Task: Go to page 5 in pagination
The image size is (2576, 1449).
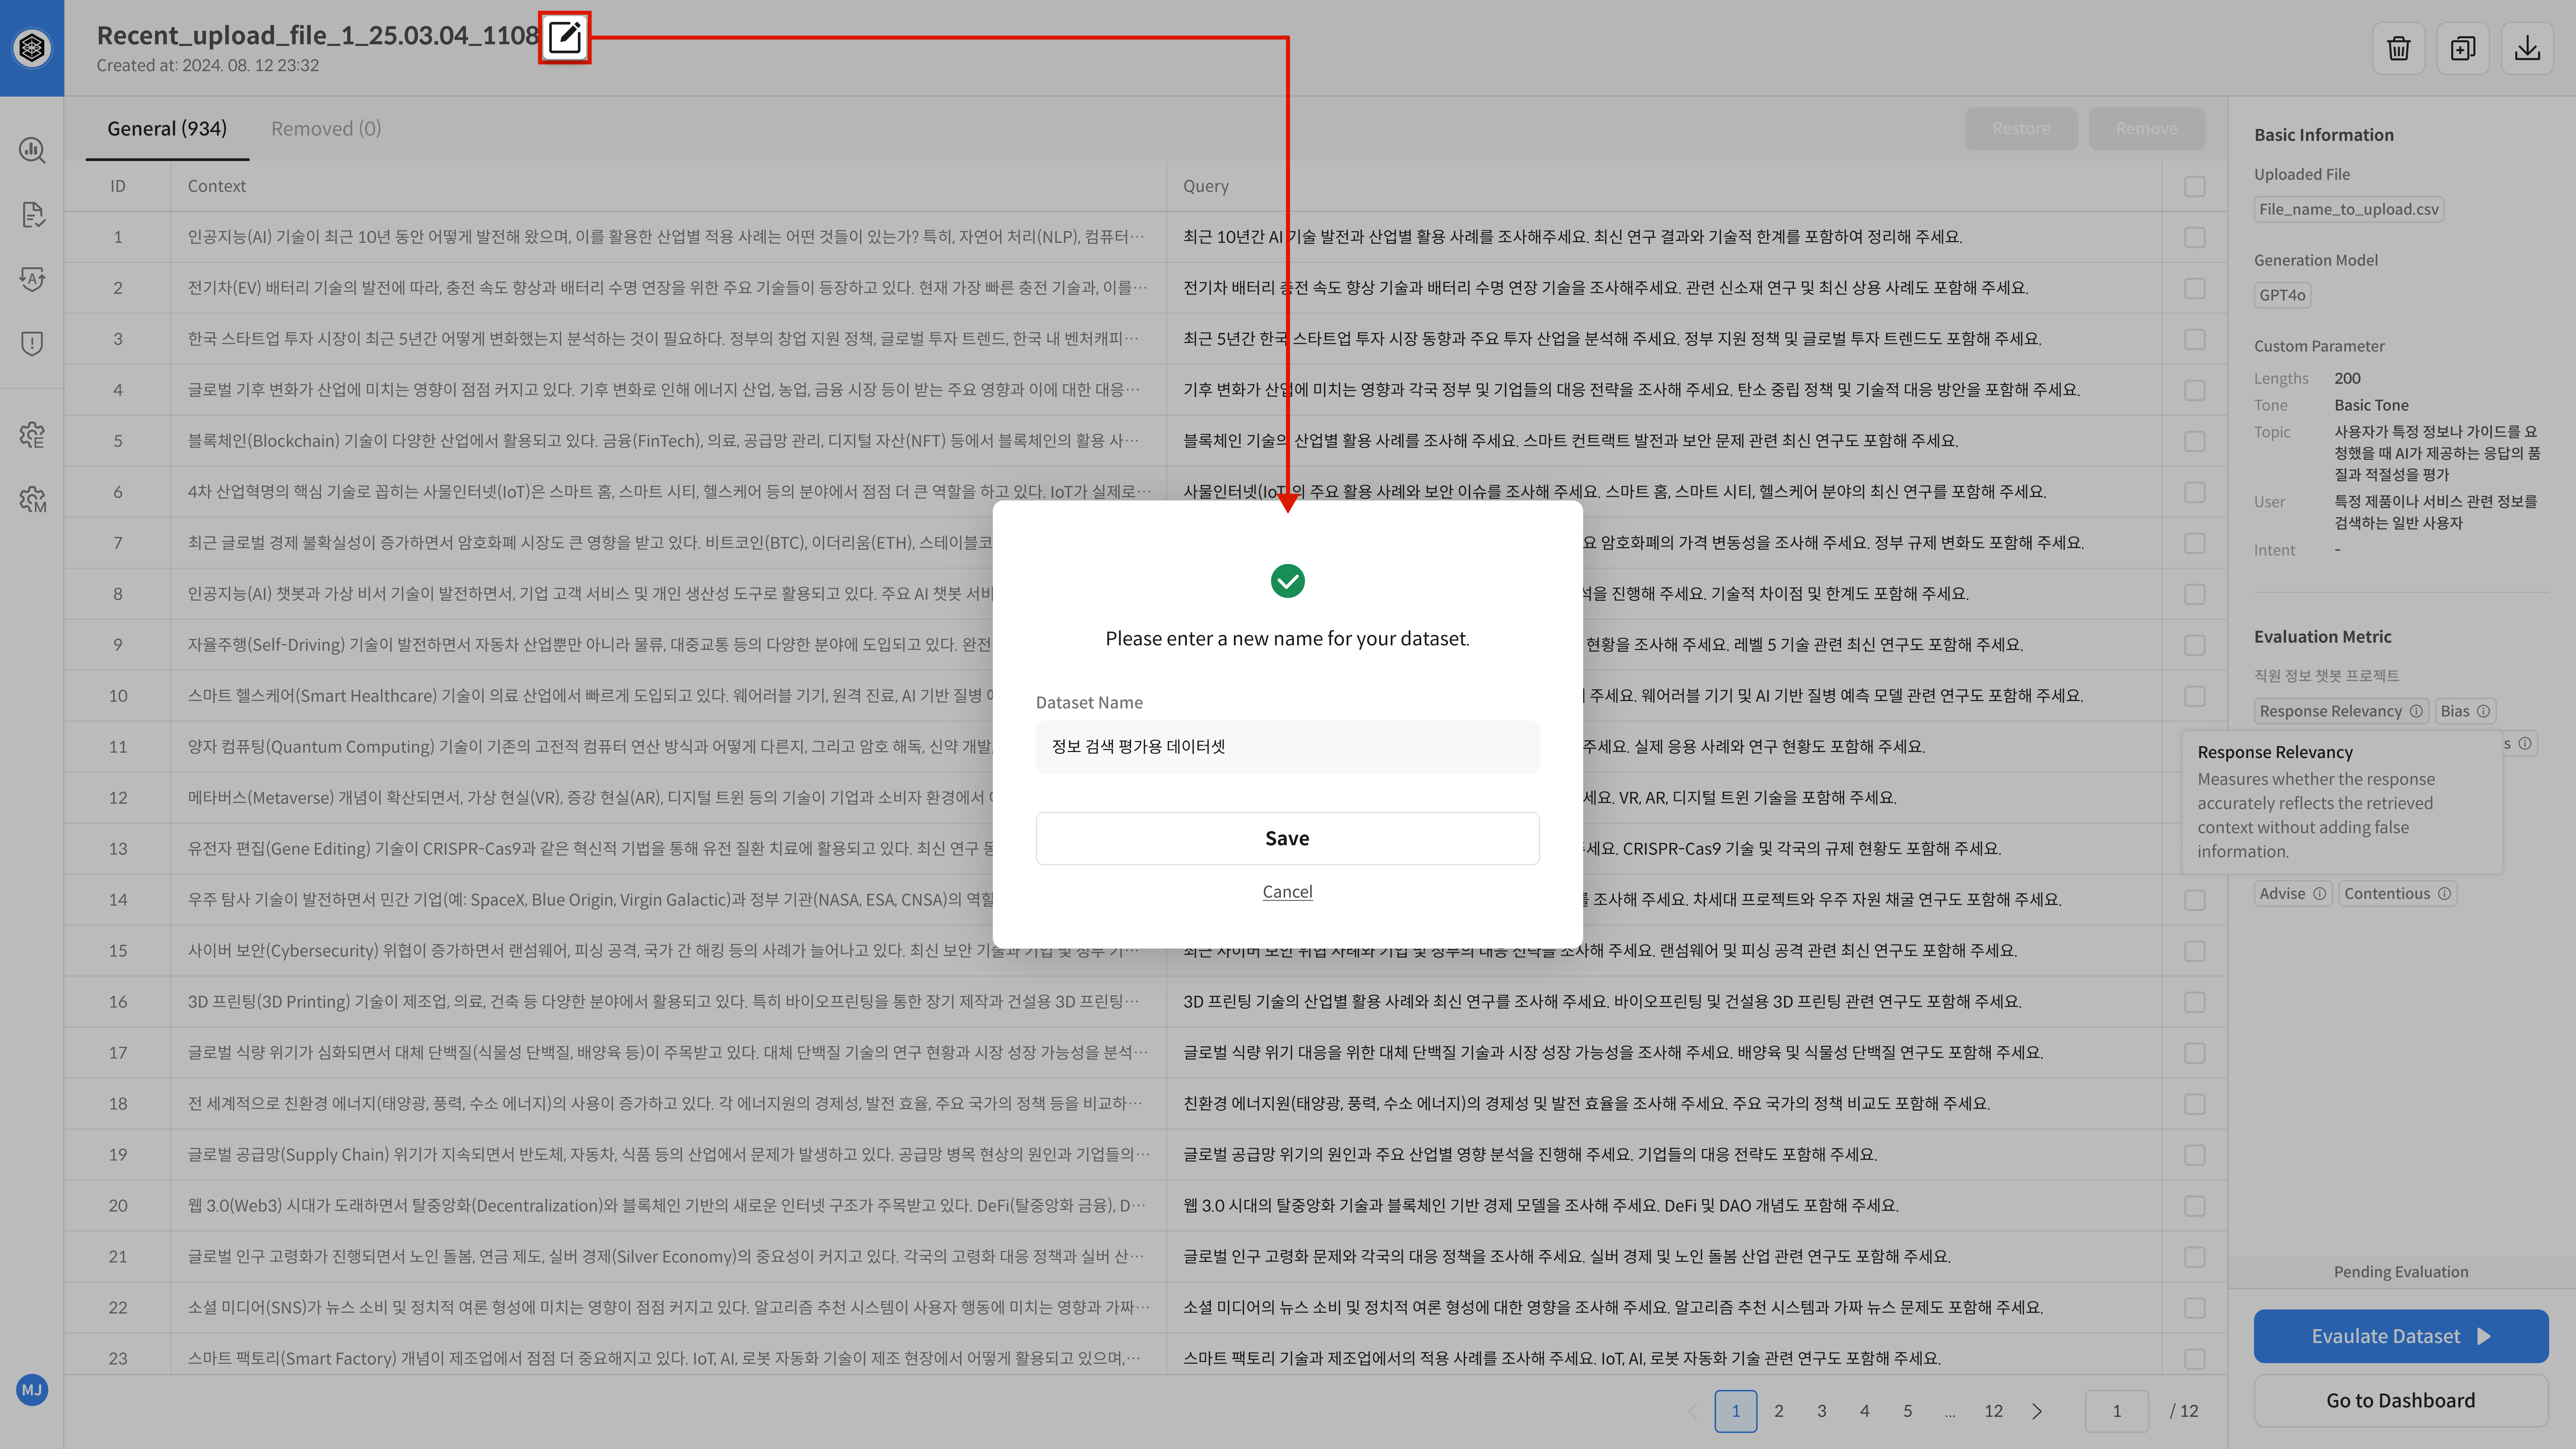Action: tap(1908, 1411)
